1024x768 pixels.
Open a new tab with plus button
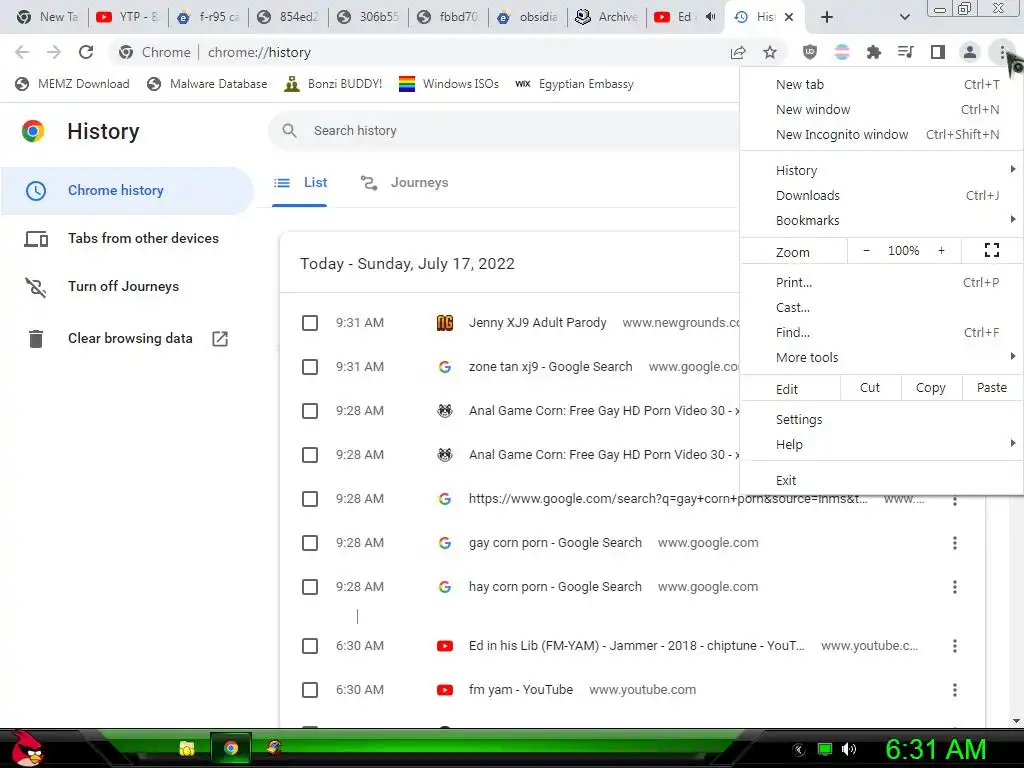tap(827, 17)
